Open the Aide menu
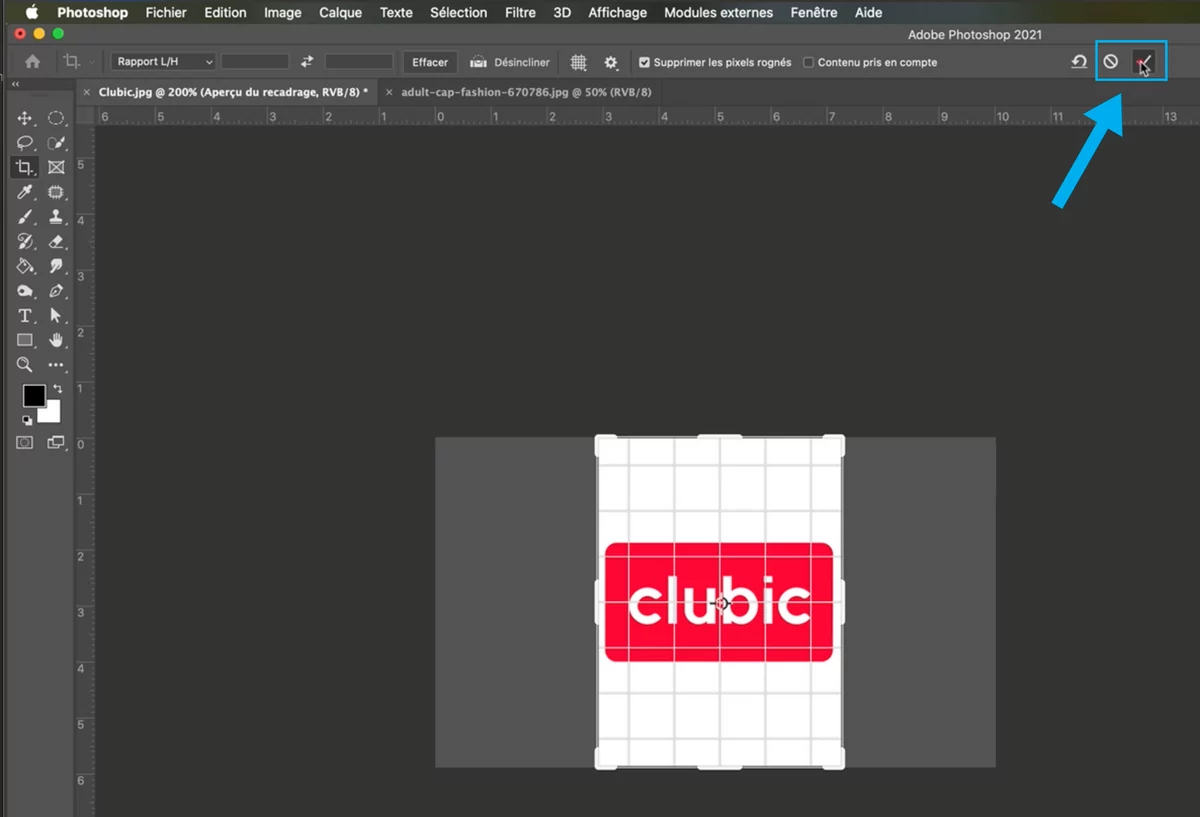Screen dimensions: 1200x817 click(869, 13)
